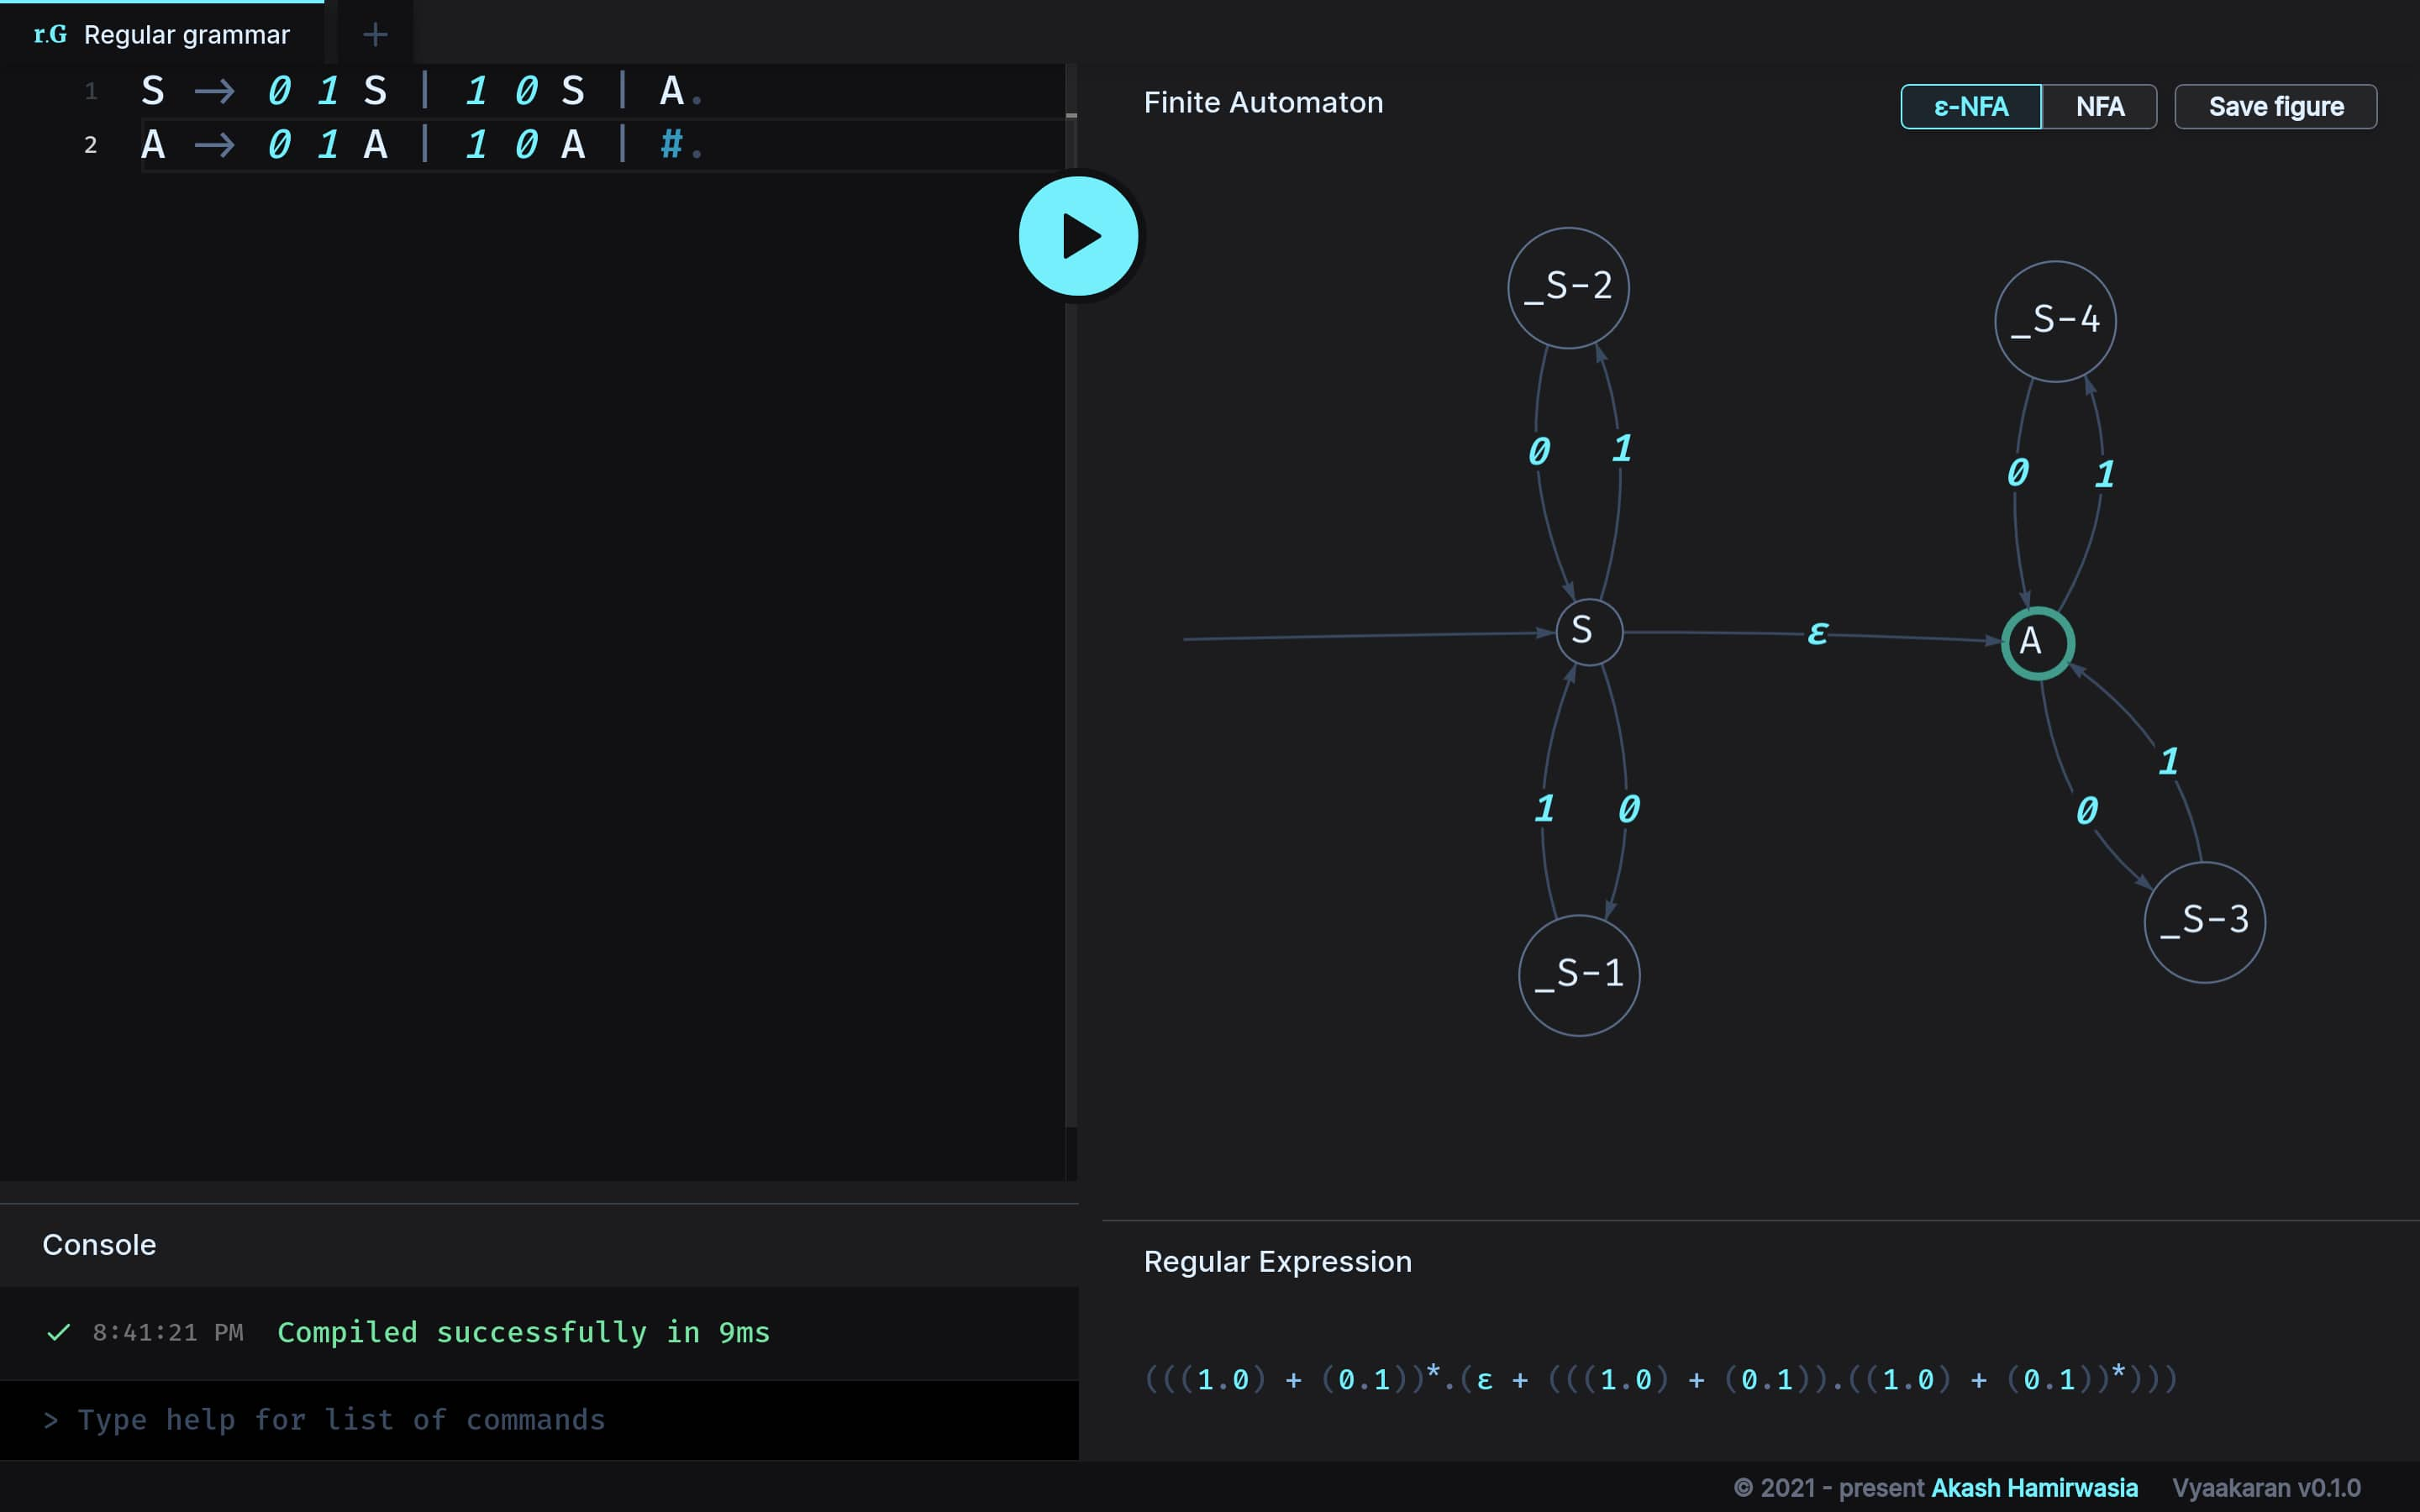The height and width of the screenshot is (1512, 2420).
Task: Click the Finite Automaton heading
Action: tap(1263, 103)
